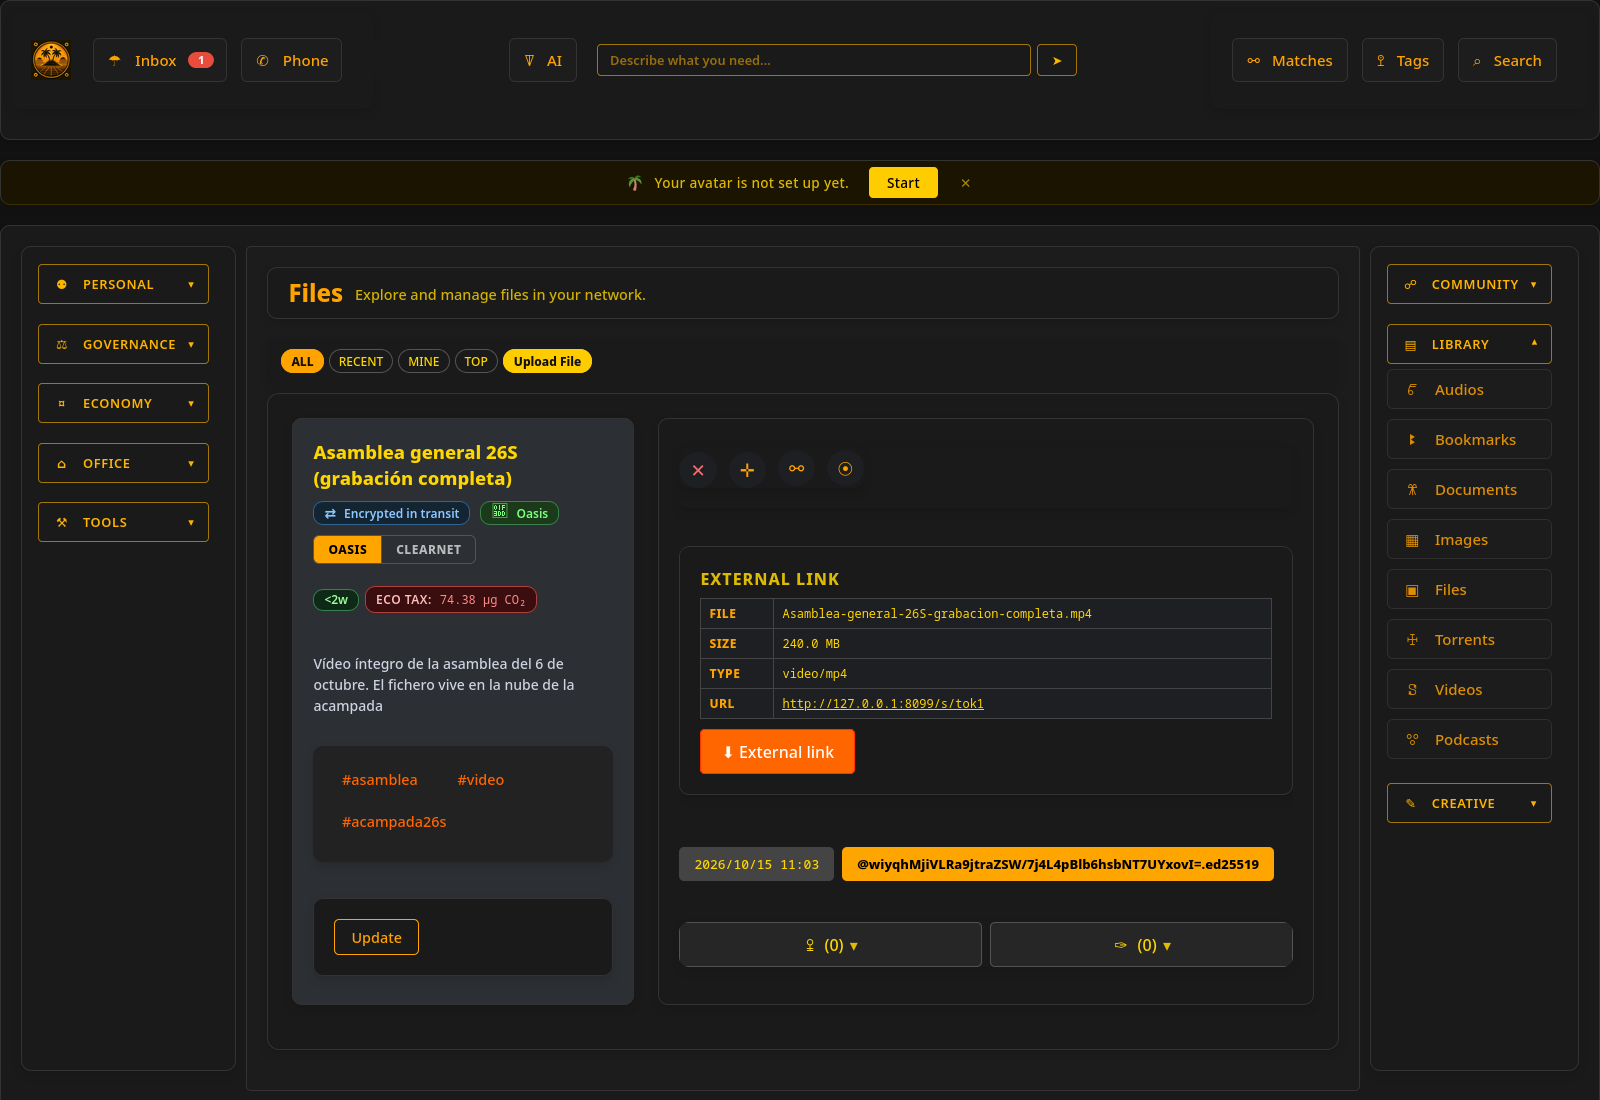The image size is (1600, 1100).
Task: Expand the CREATIVE menu
Action: tap(1469, 803)
